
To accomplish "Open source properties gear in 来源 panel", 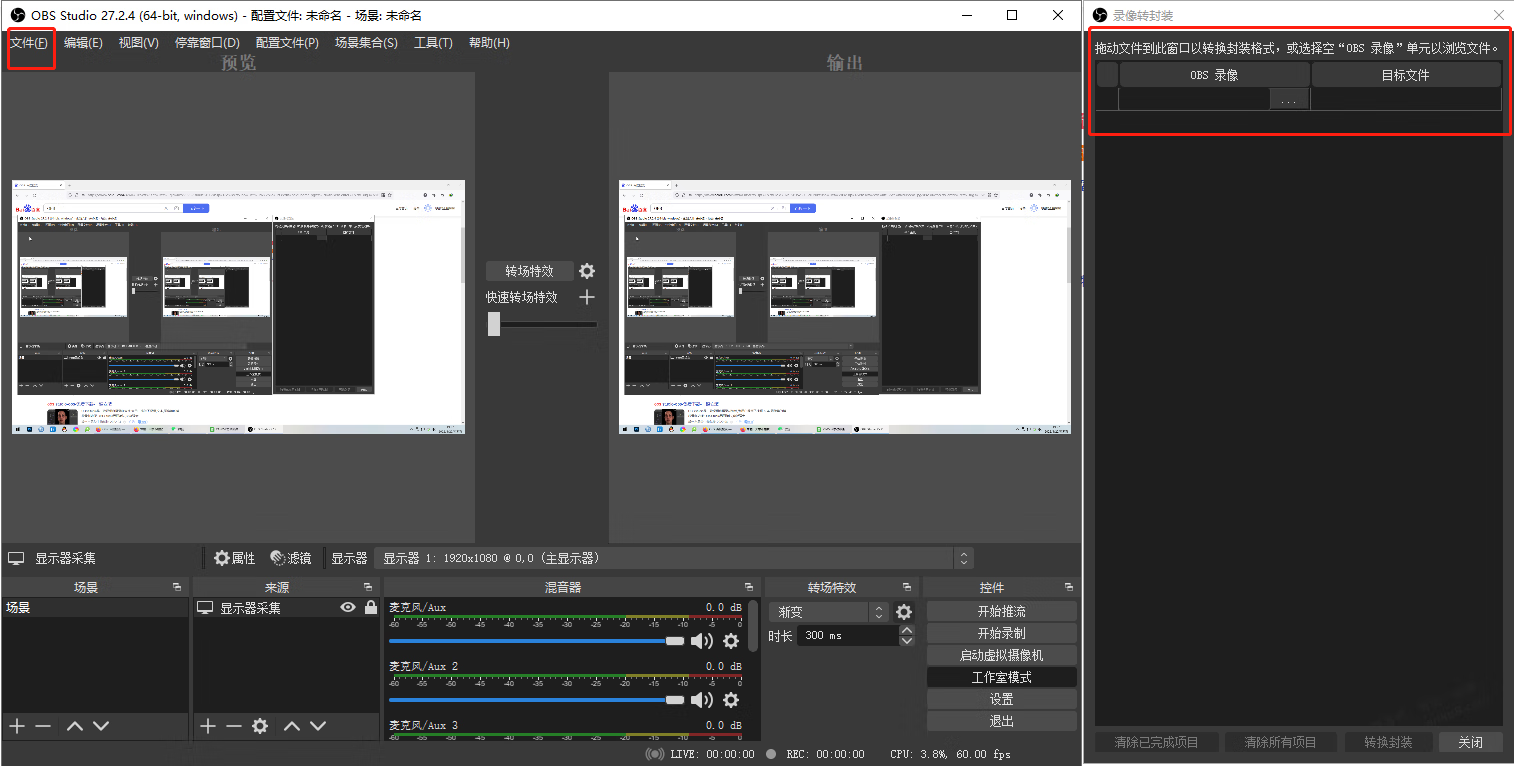I will (x=260, y=726).
